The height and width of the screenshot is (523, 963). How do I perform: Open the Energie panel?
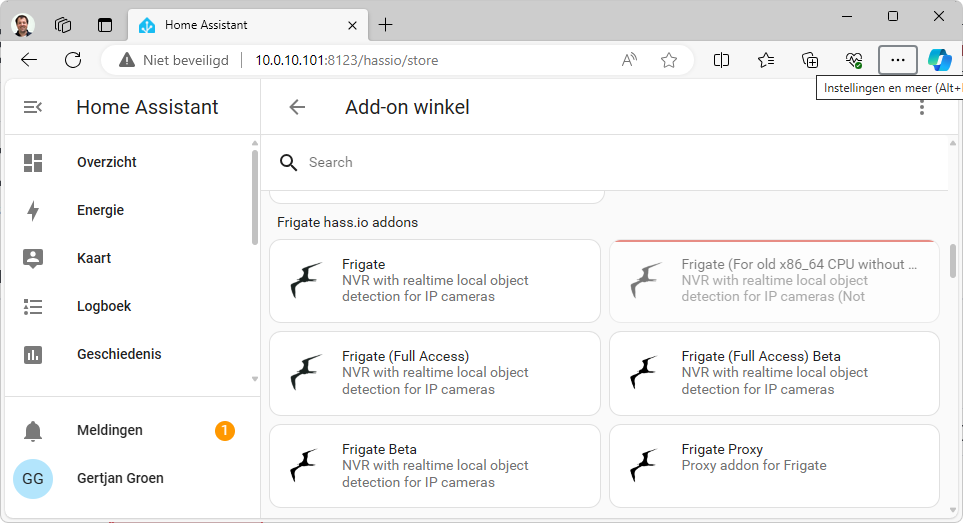100,210
